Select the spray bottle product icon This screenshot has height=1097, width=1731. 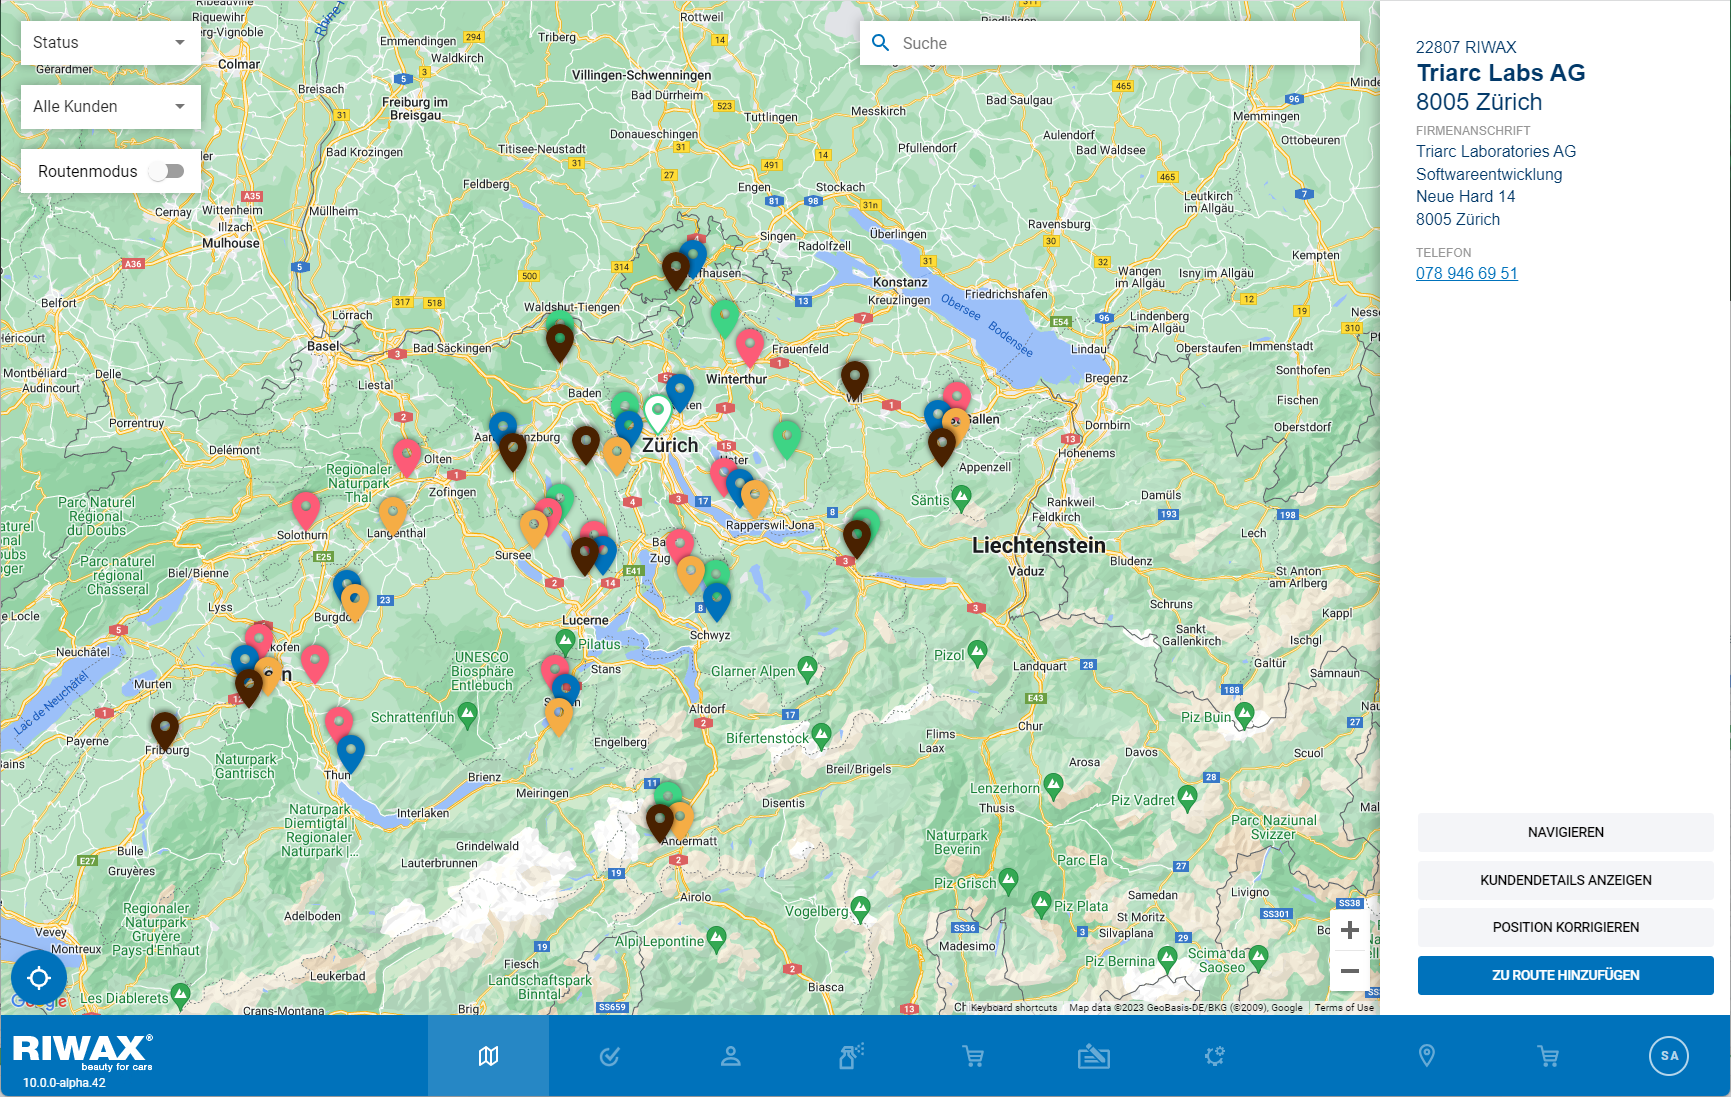(x=851, y=1055)
